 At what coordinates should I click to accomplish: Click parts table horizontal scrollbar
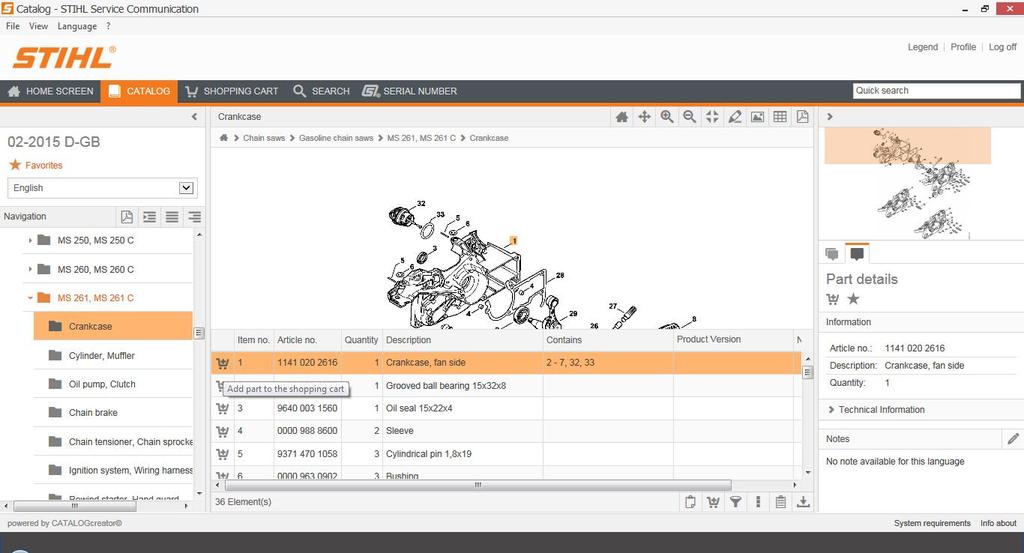pyautogui.click(x=478, y=485)
